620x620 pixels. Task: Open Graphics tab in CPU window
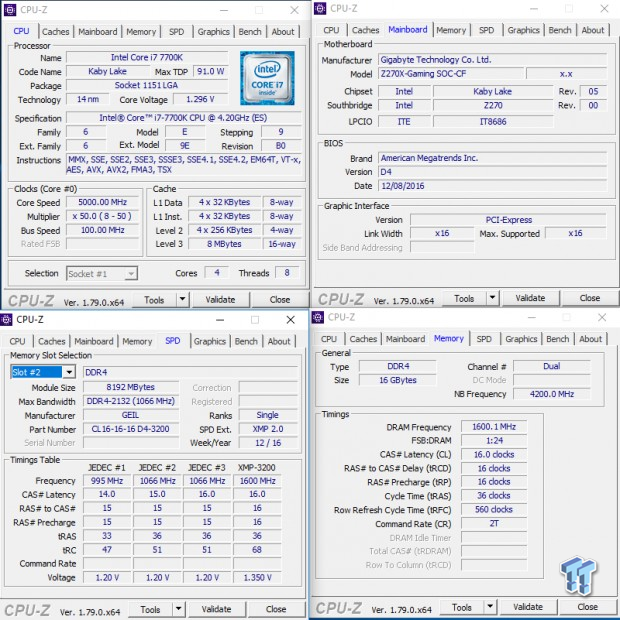tap(214, 32)
